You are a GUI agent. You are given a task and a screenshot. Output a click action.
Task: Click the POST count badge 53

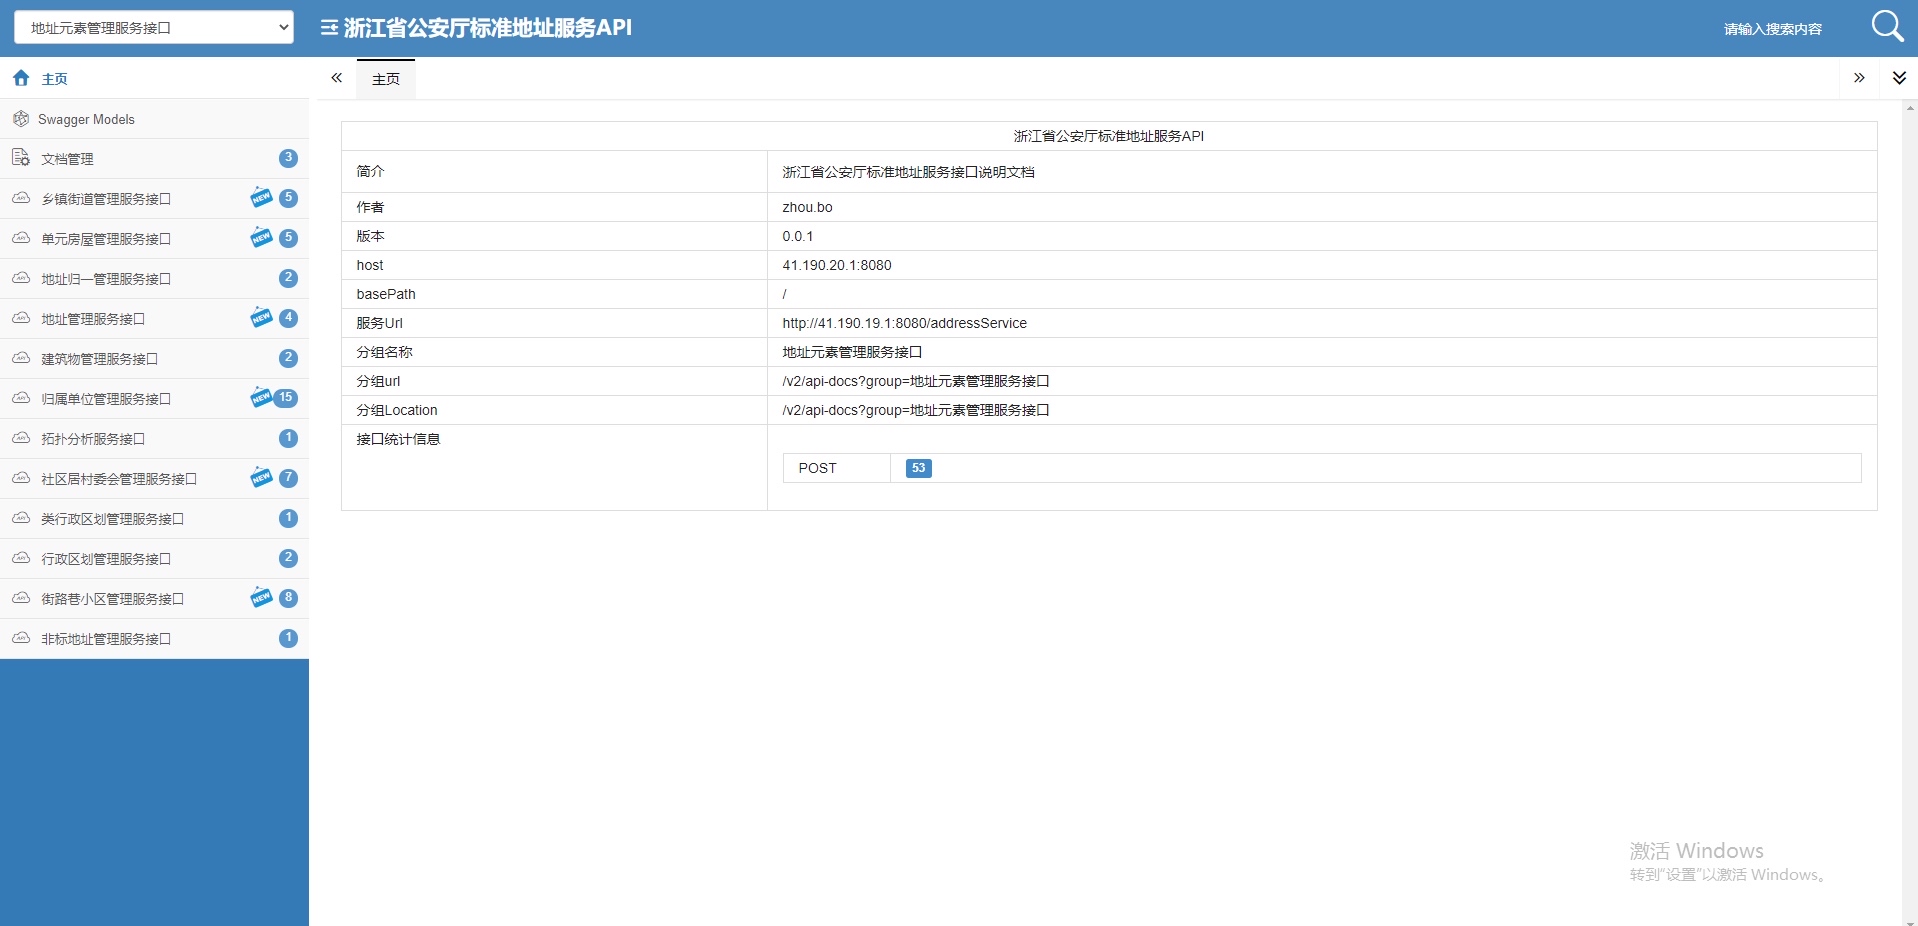(x=919, y=468)
